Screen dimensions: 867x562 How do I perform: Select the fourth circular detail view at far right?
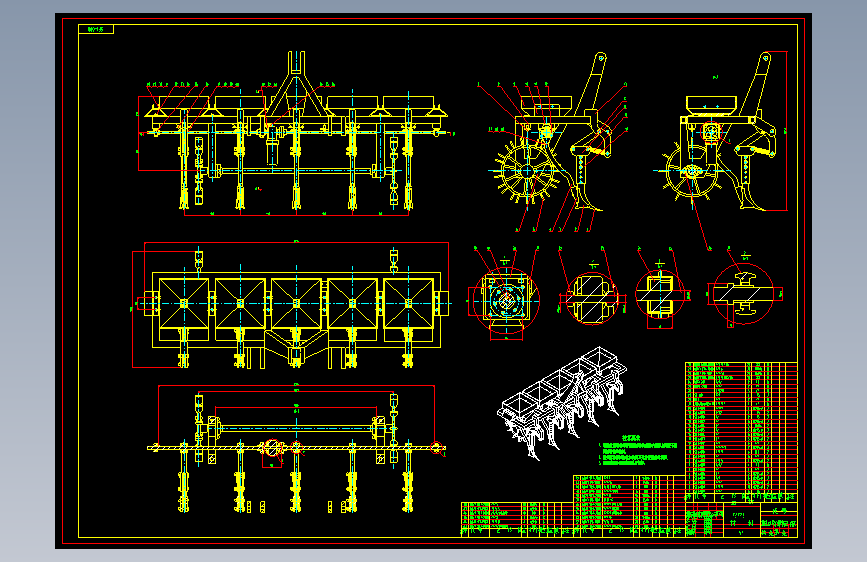pyautogui.click(x=744, y=294)
